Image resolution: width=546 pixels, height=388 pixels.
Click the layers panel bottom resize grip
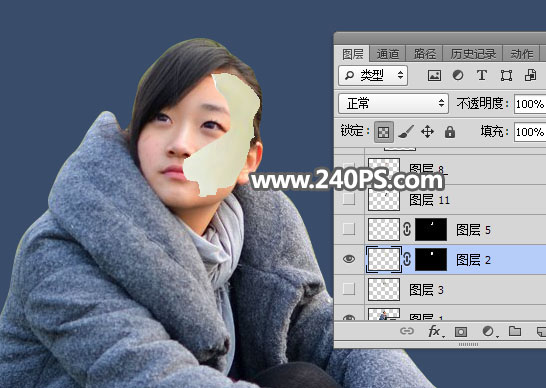[x=468, y=344]
